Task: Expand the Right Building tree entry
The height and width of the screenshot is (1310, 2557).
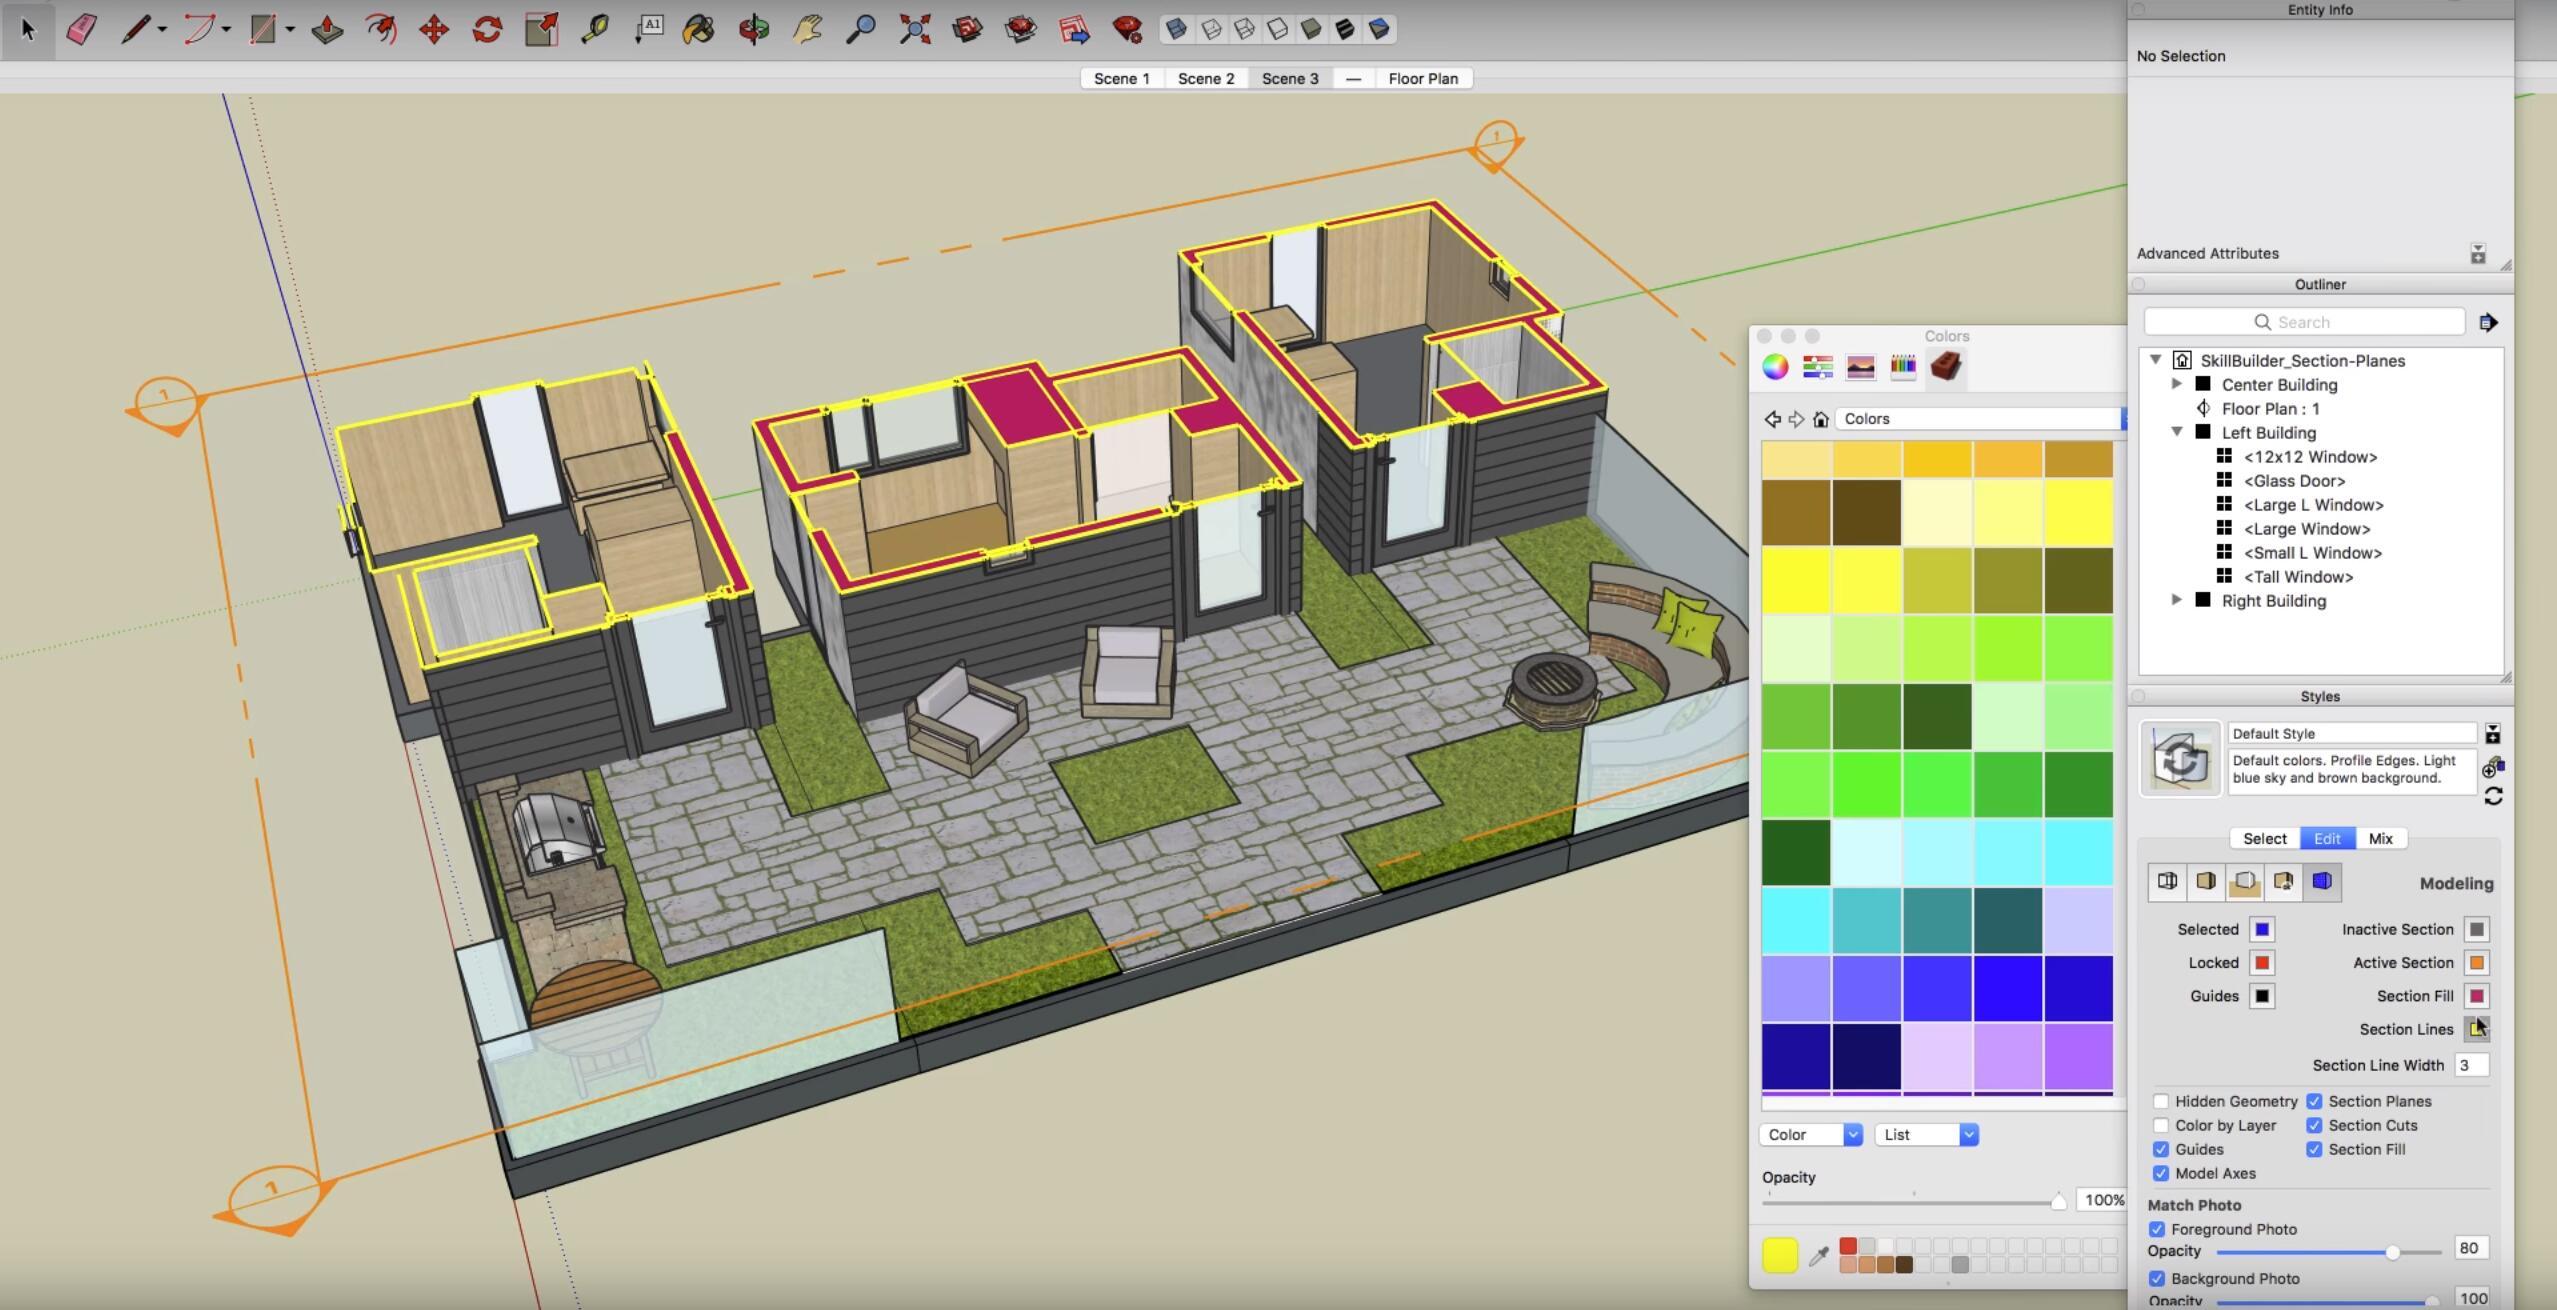Action: (x=2179, y=600)
